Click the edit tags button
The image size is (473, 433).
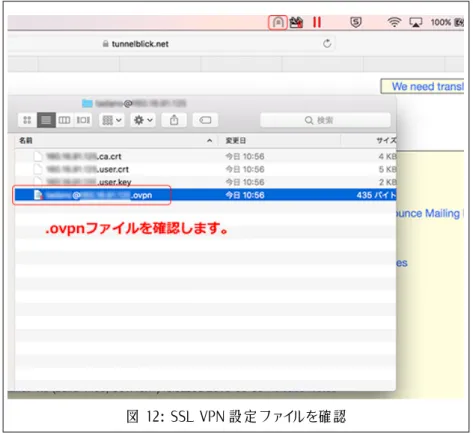(x=205, y=120)
